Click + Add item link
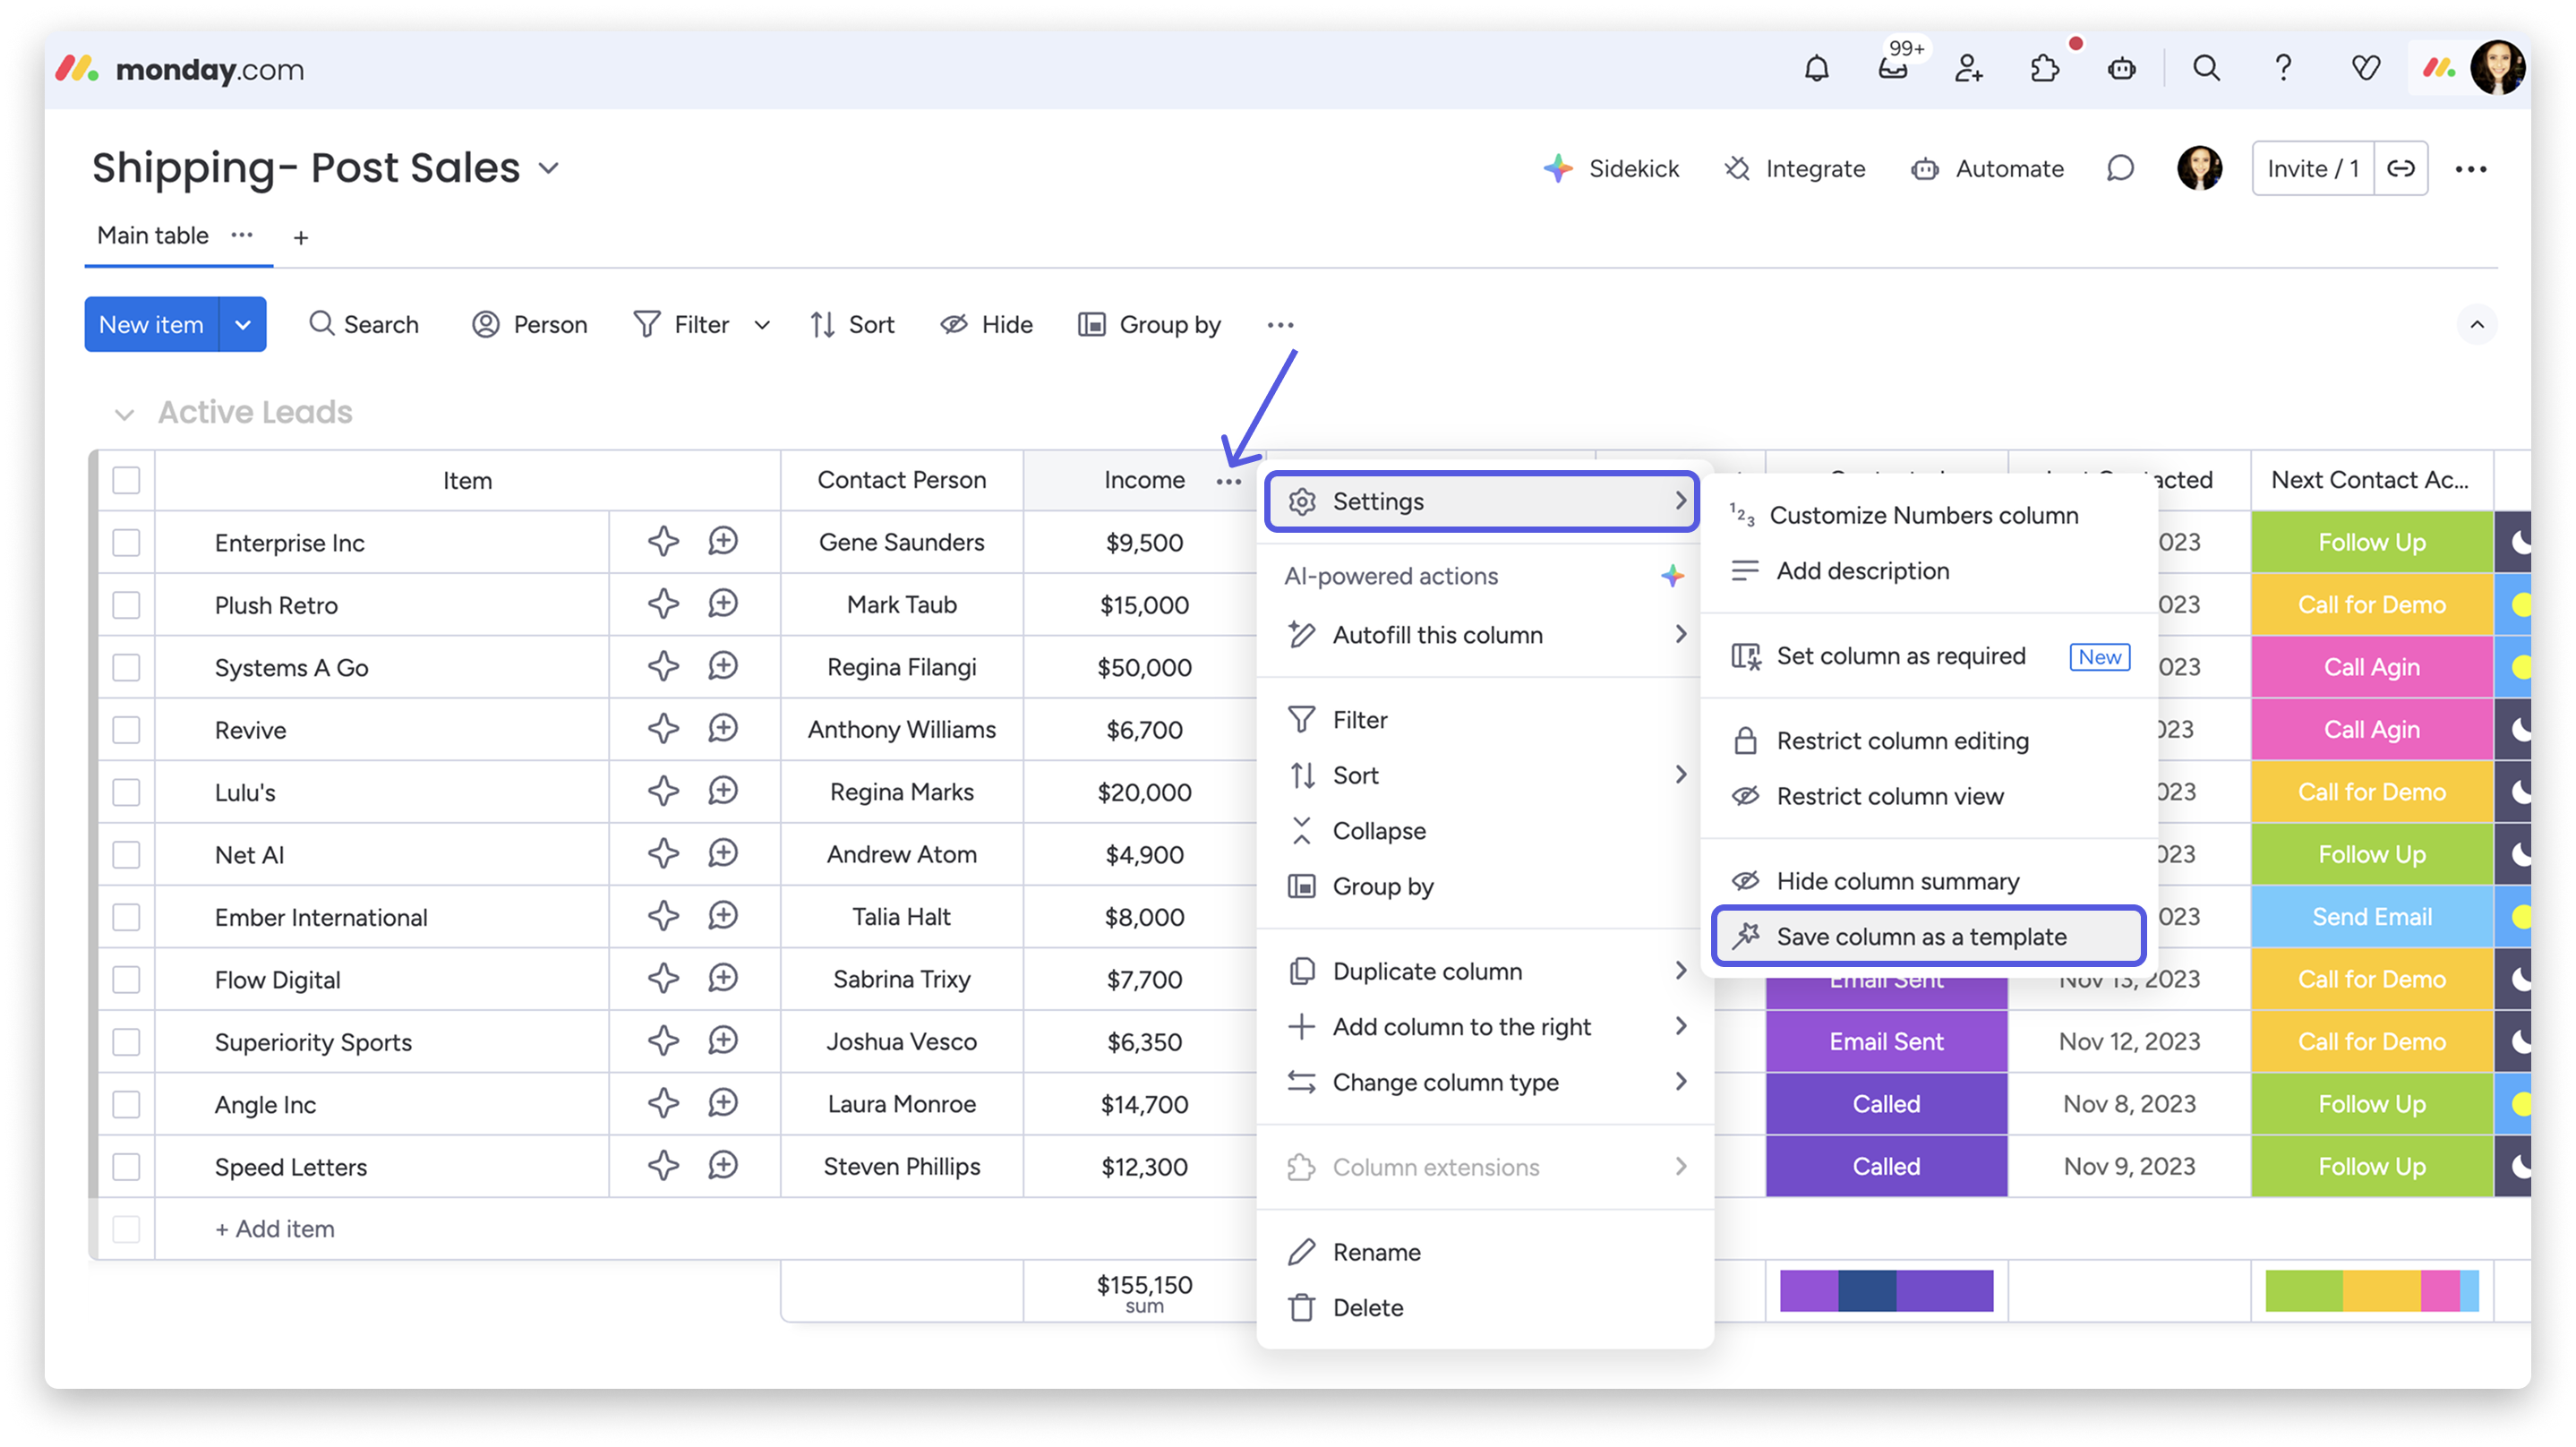The width and height of the screenshot is (2576, 1447). point(275,1229)
